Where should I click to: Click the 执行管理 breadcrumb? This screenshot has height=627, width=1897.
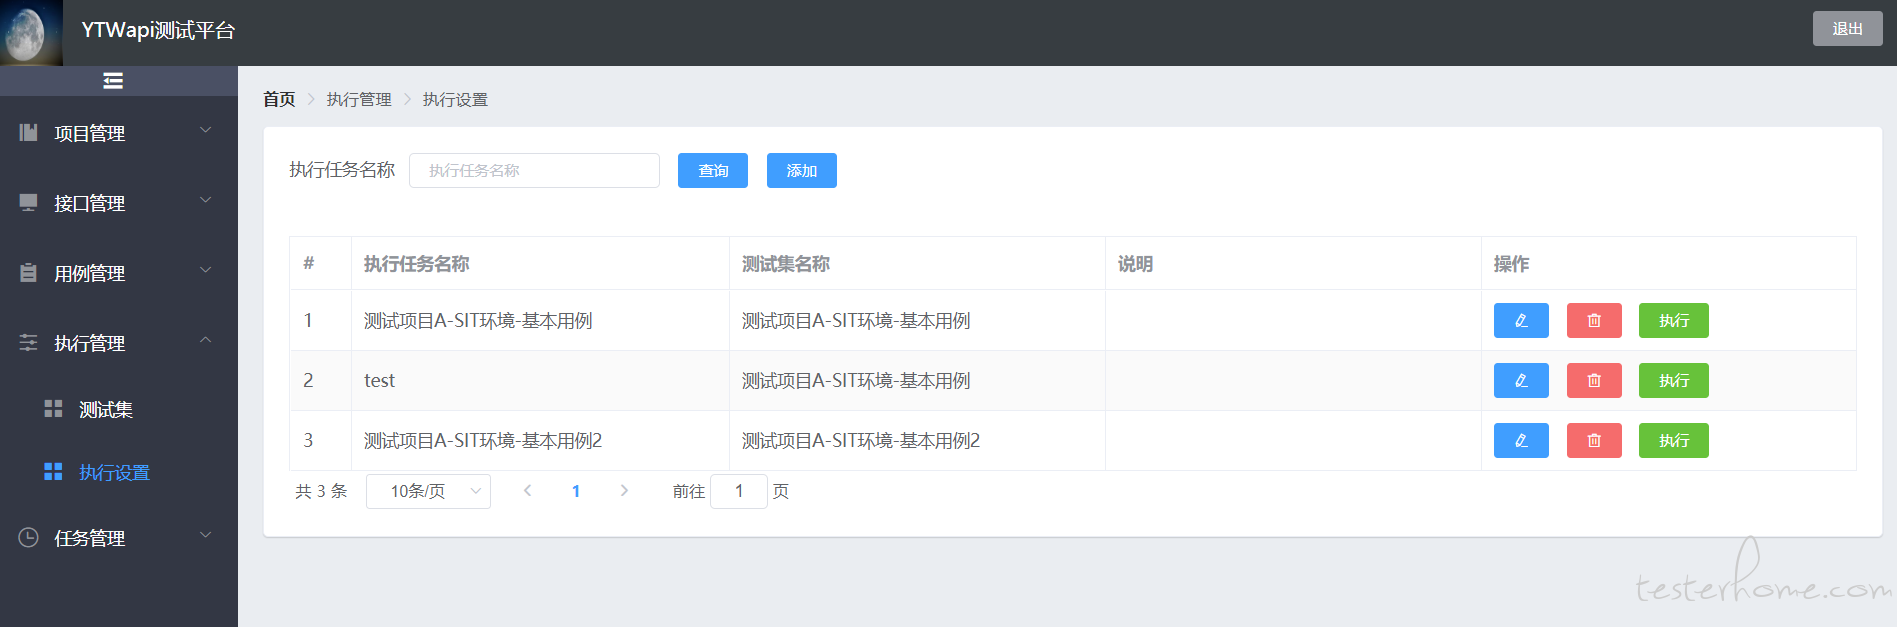click(359, 99)
